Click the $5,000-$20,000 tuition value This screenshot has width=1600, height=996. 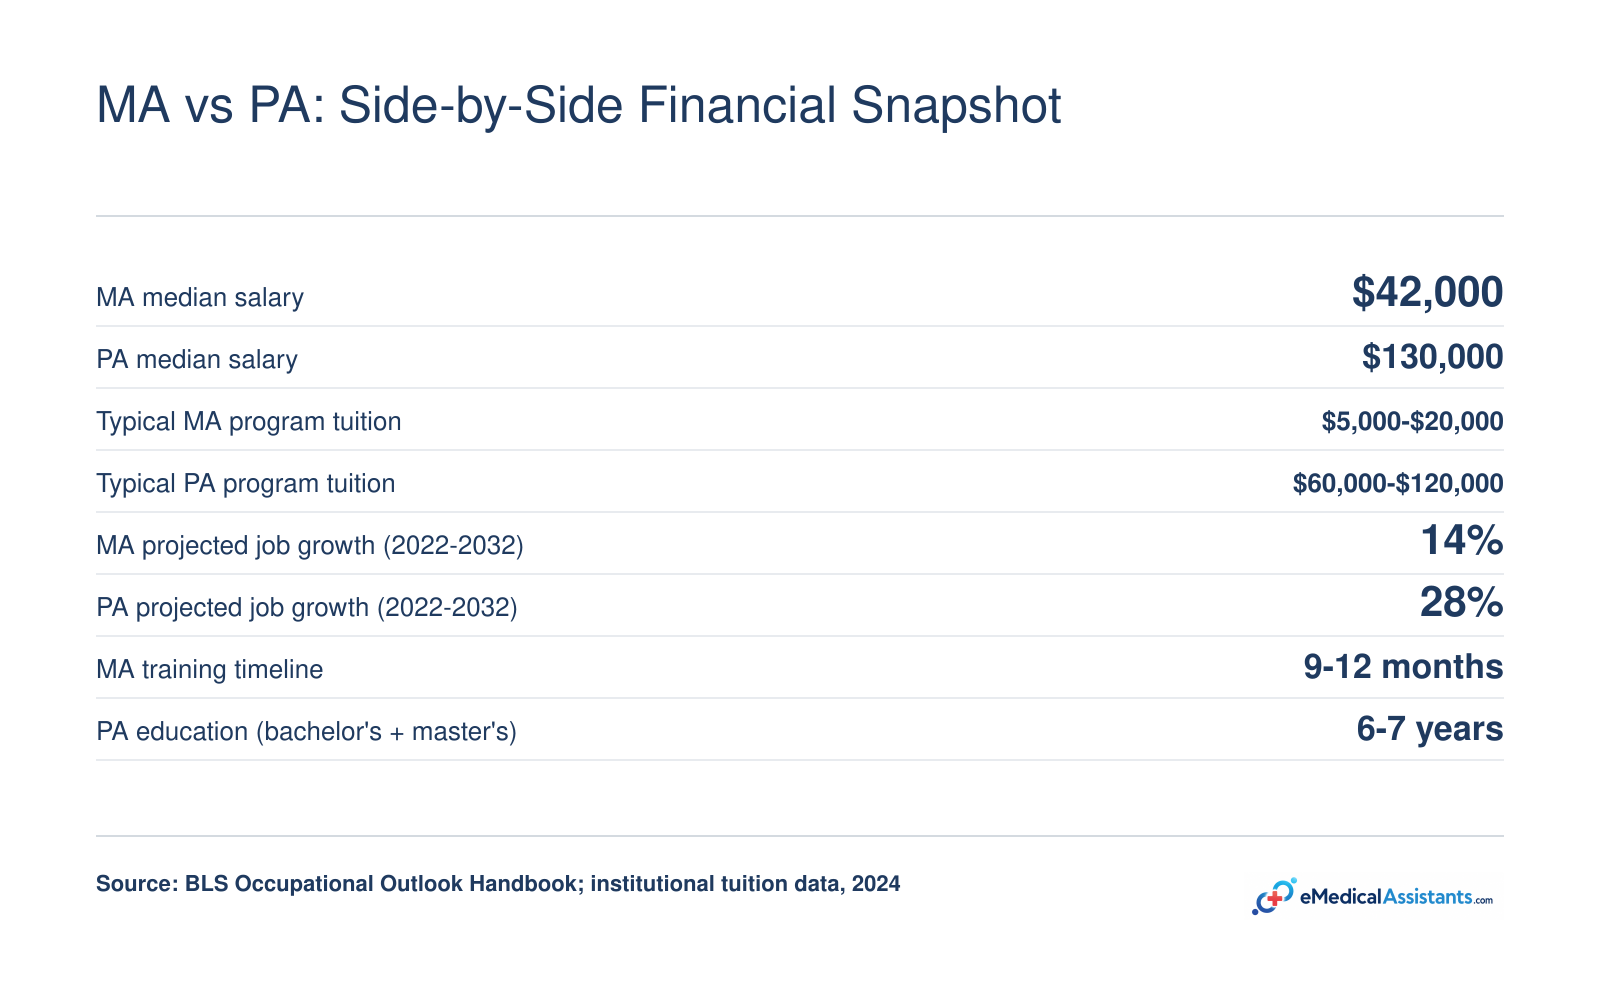pyautogui.click(x=1412, y=421)
